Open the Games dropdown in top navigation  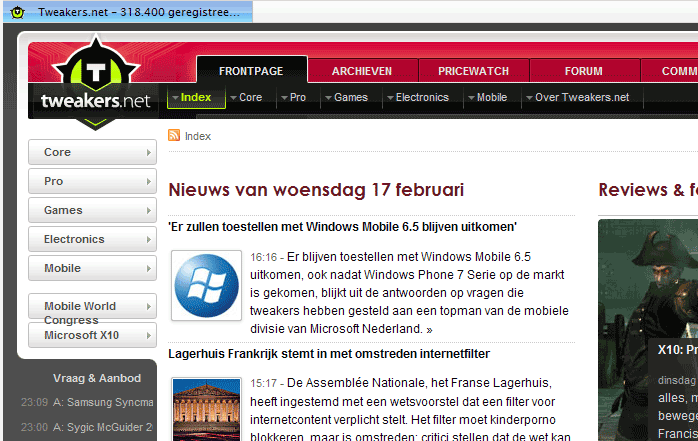pos(346,97)
